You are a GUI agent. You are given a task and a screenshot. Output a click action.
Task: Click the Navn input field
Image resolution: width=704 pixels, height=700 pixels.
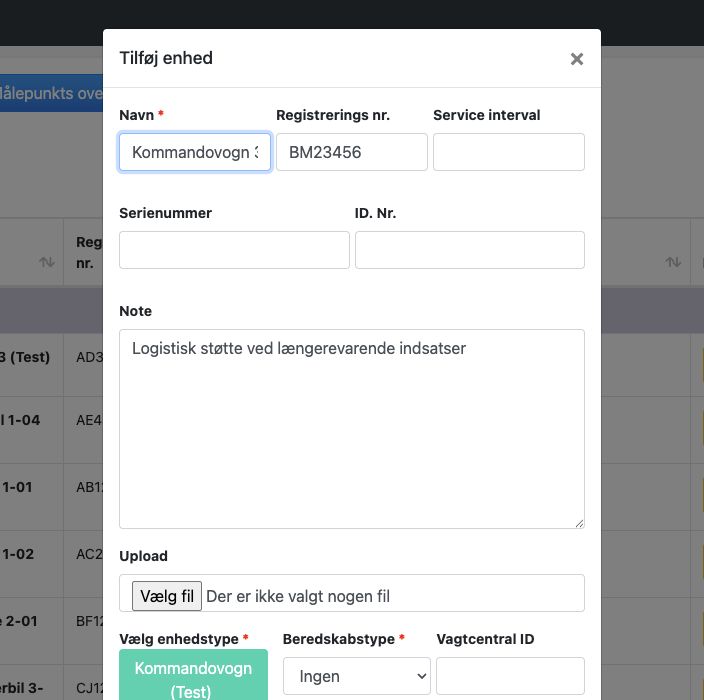[195, 152]
